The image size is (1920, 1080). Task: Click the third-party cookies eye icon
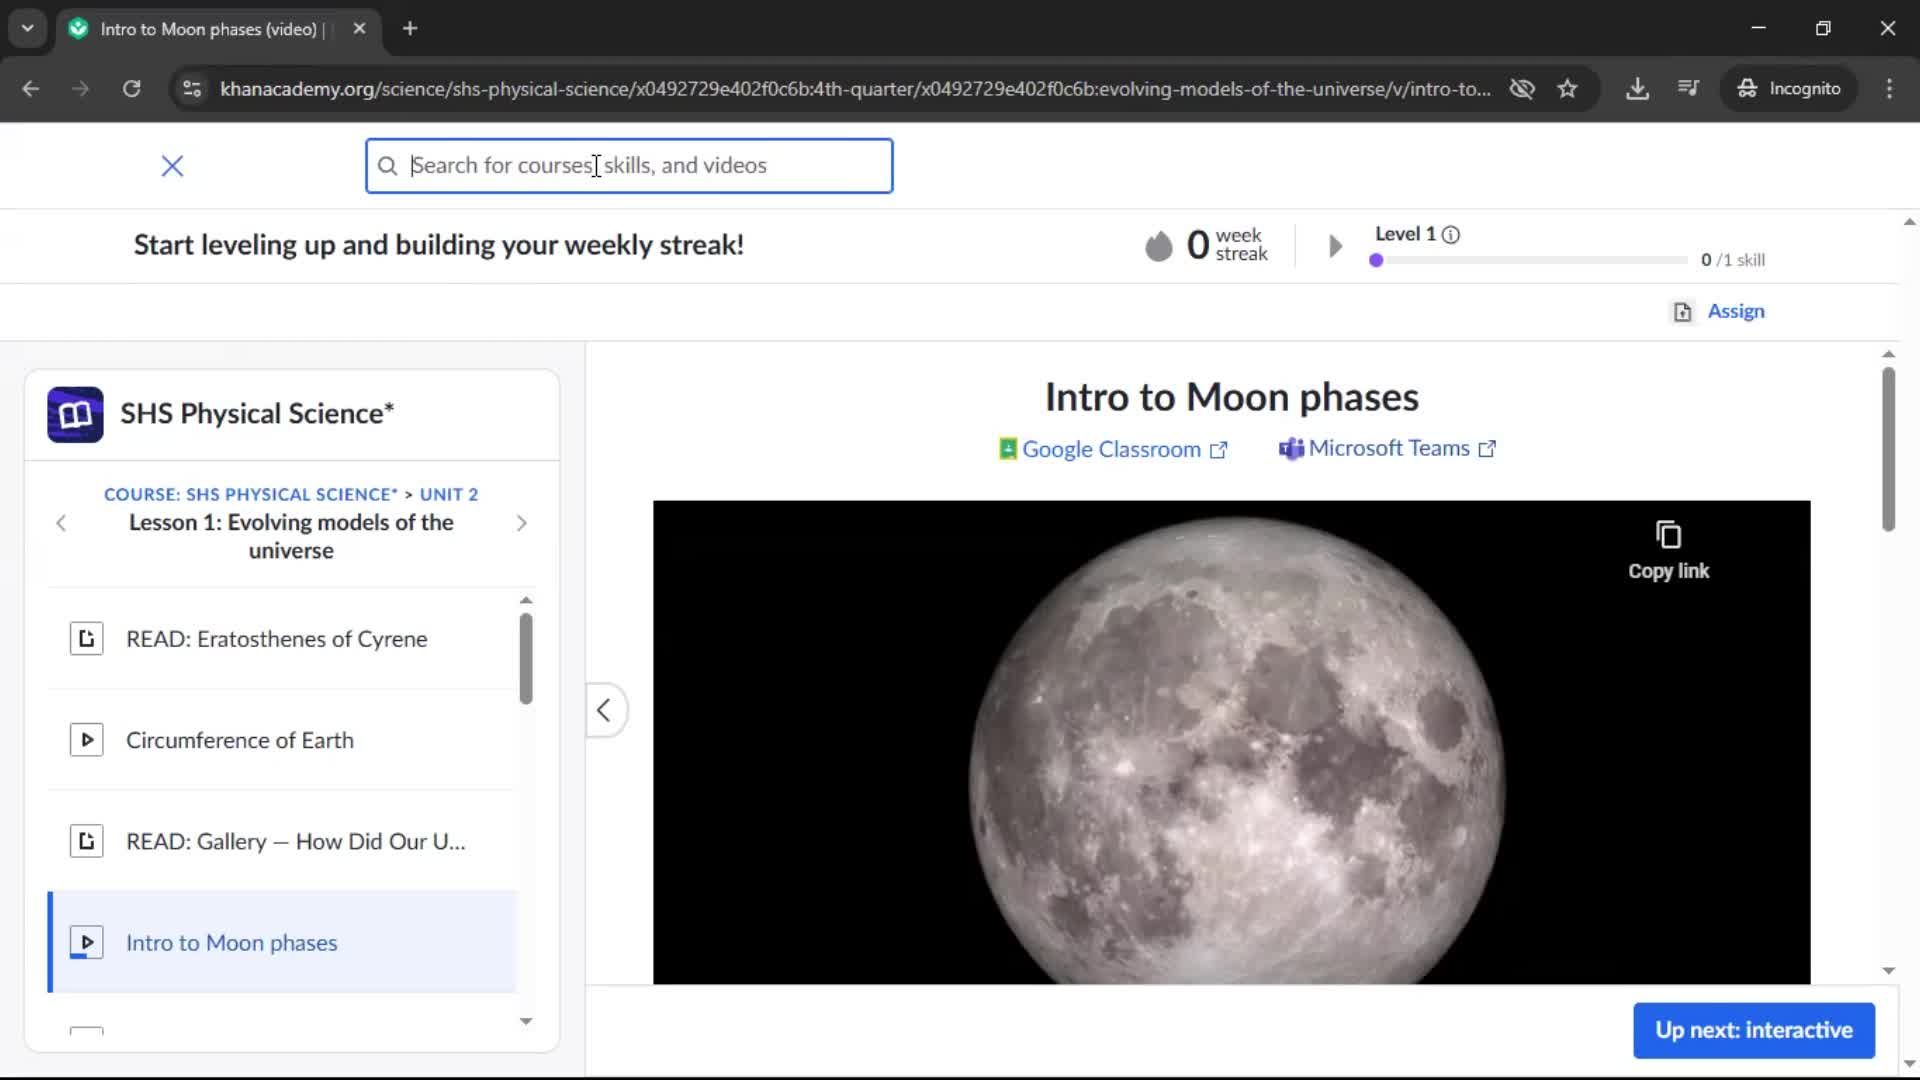point(1522,88)
